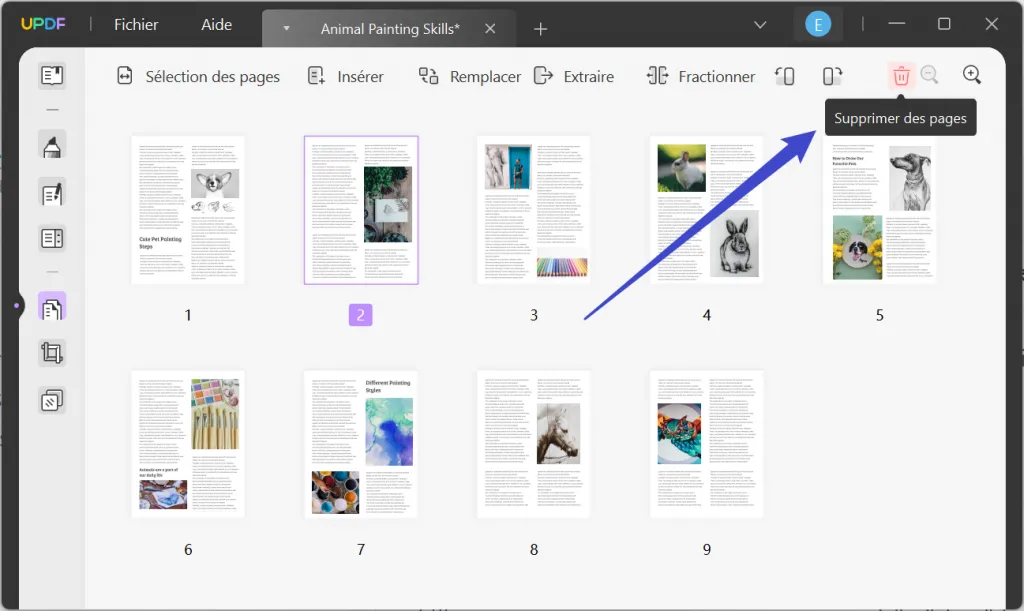Open the Aide menu
Screen dimensions: 1024x611
coord(216,24)
